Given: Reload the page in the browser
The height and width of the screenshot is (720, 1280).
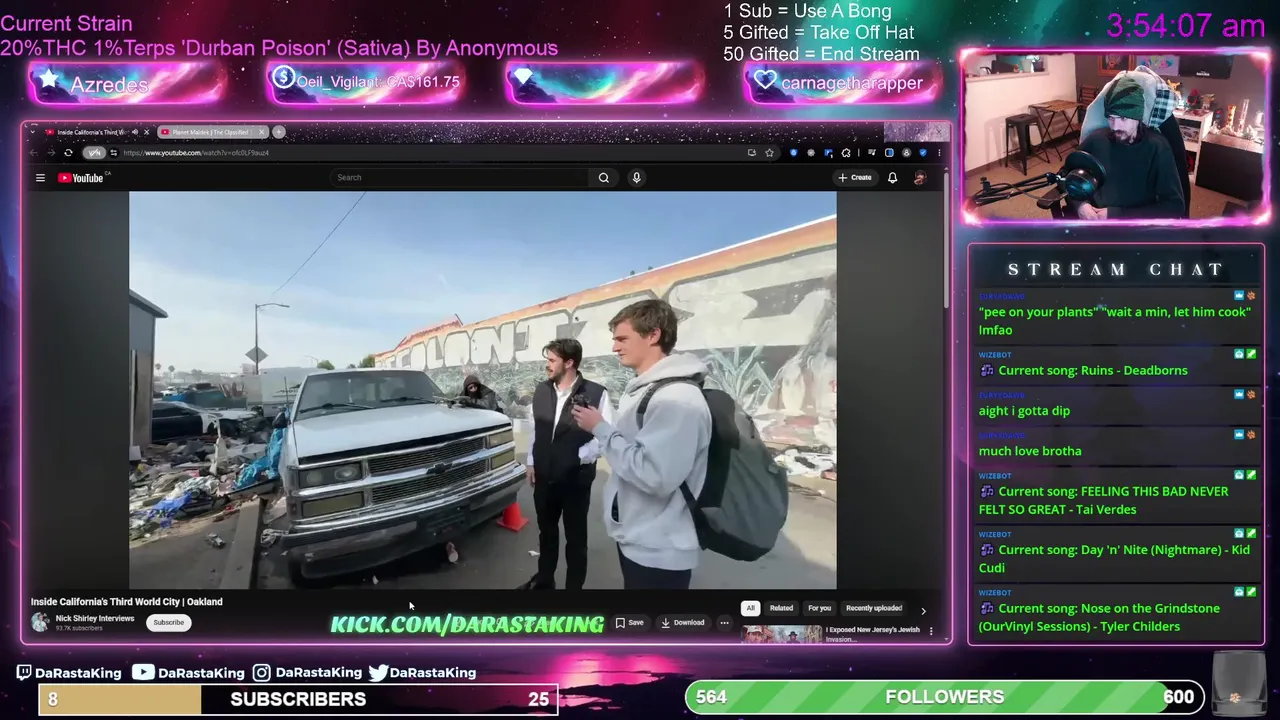Looking at the screenshot, I should 68,153.
